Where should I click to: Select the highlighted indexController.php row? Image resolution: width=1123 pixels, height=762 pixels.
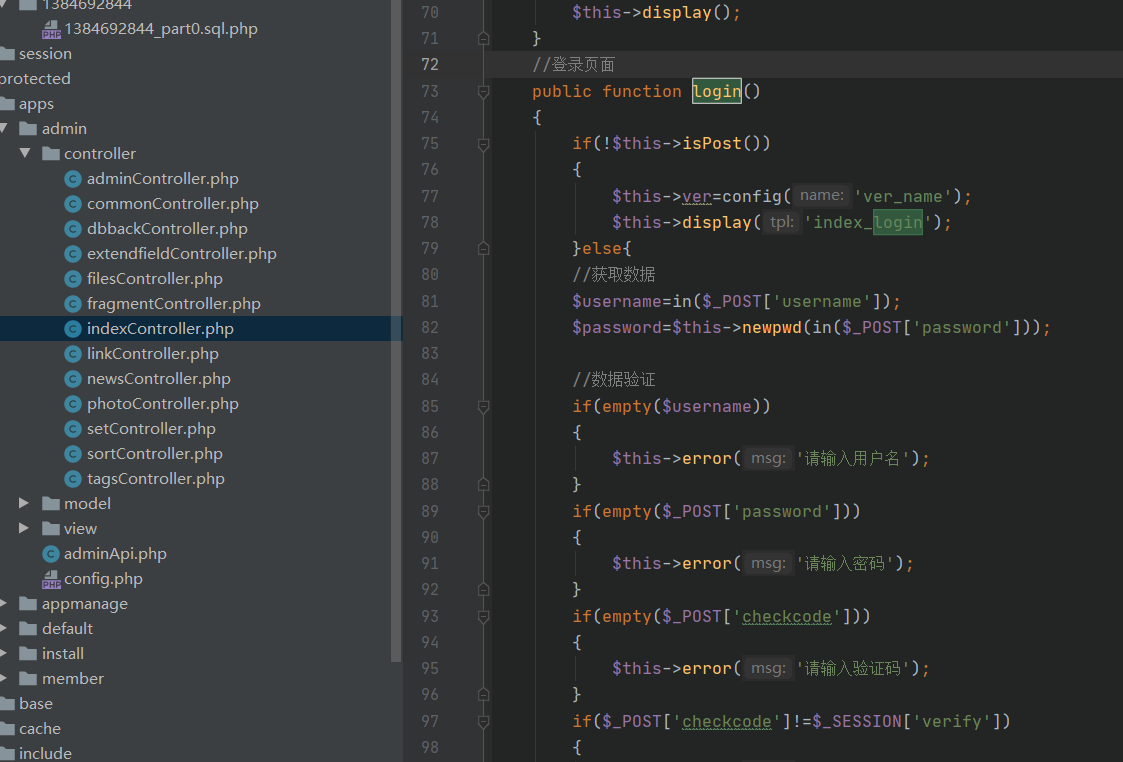pos(201,329)
